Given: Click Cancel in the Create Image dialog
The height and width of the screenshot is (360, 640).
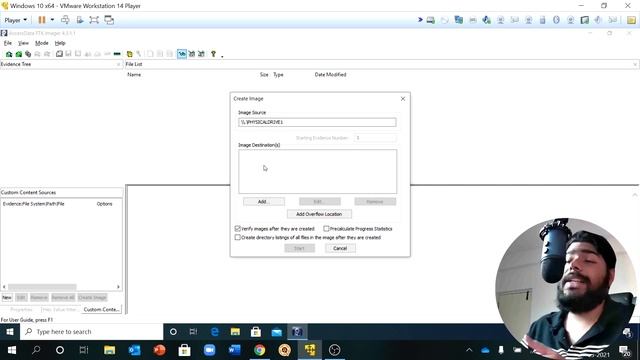Looking at the screenshot, I should pos(340,248).
